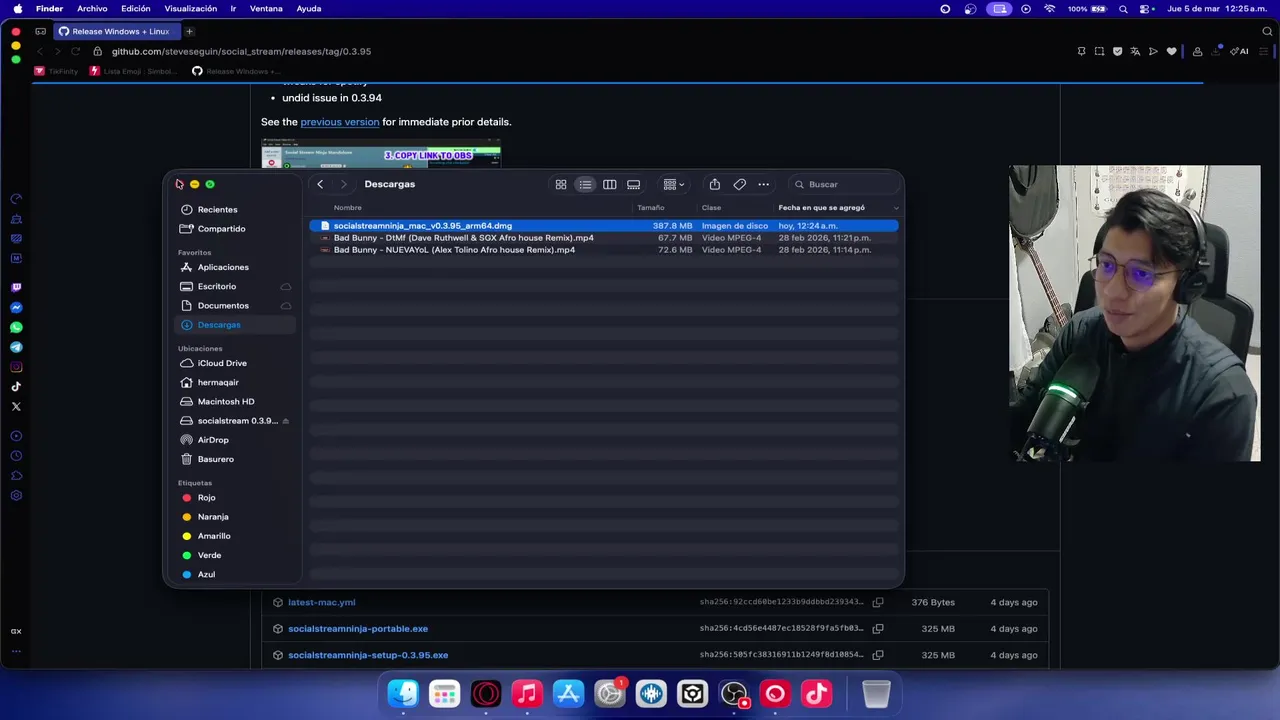Open WhatsApp in browser sidebar
This screenshot has height=720, width=1280.
(x=16, y=327)
